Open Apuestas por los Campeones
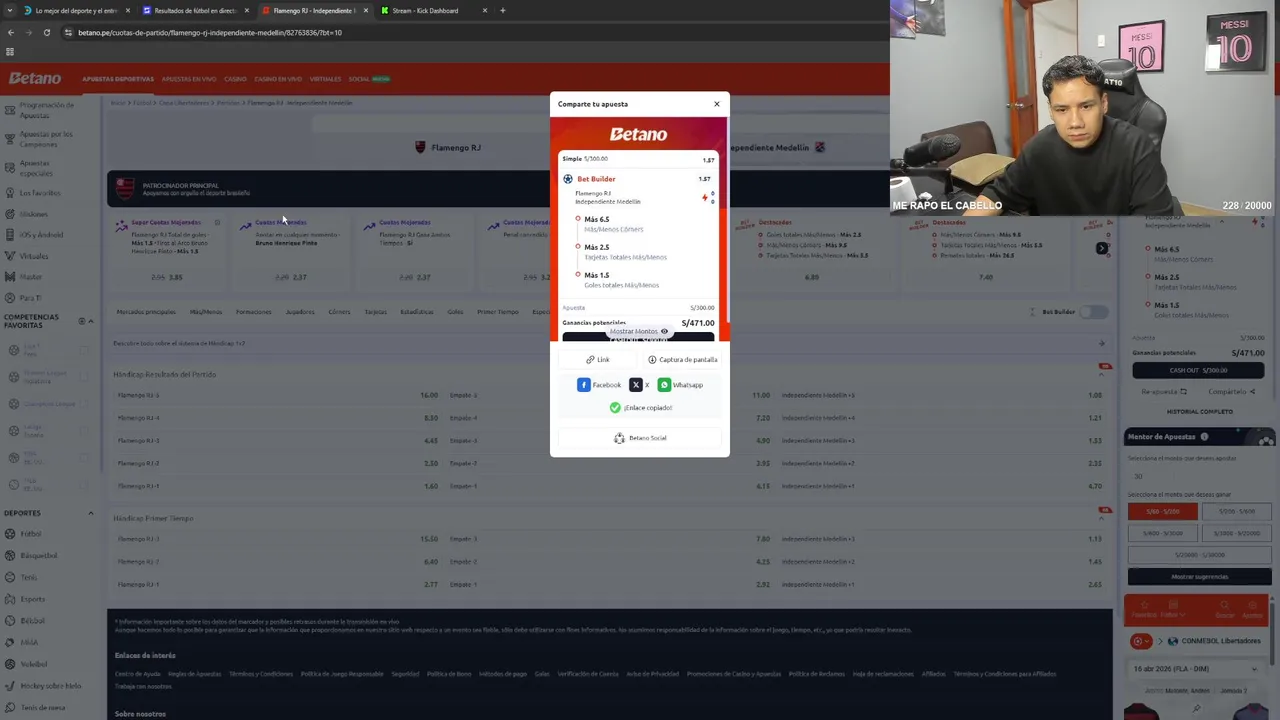The height and width of the screenshot is (720, 1280). 46,139
